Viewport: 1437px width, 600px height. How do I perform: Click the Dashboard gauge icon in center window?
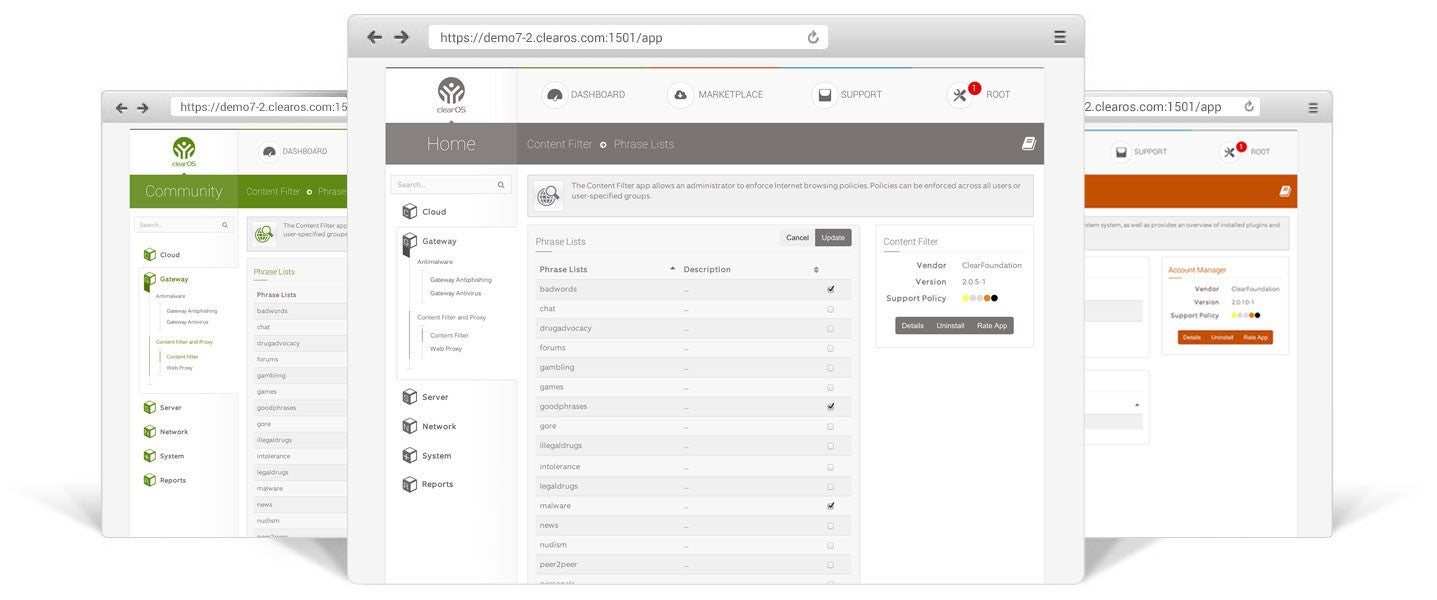pyautogui.click(x=554, y=95)
